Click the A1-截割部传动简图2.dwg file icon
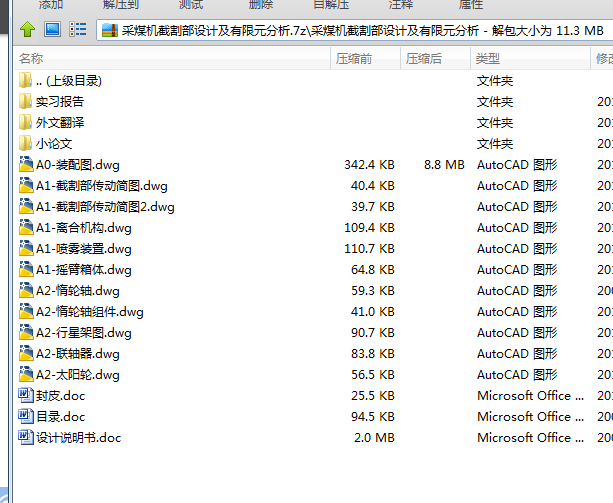 point(26,207)
